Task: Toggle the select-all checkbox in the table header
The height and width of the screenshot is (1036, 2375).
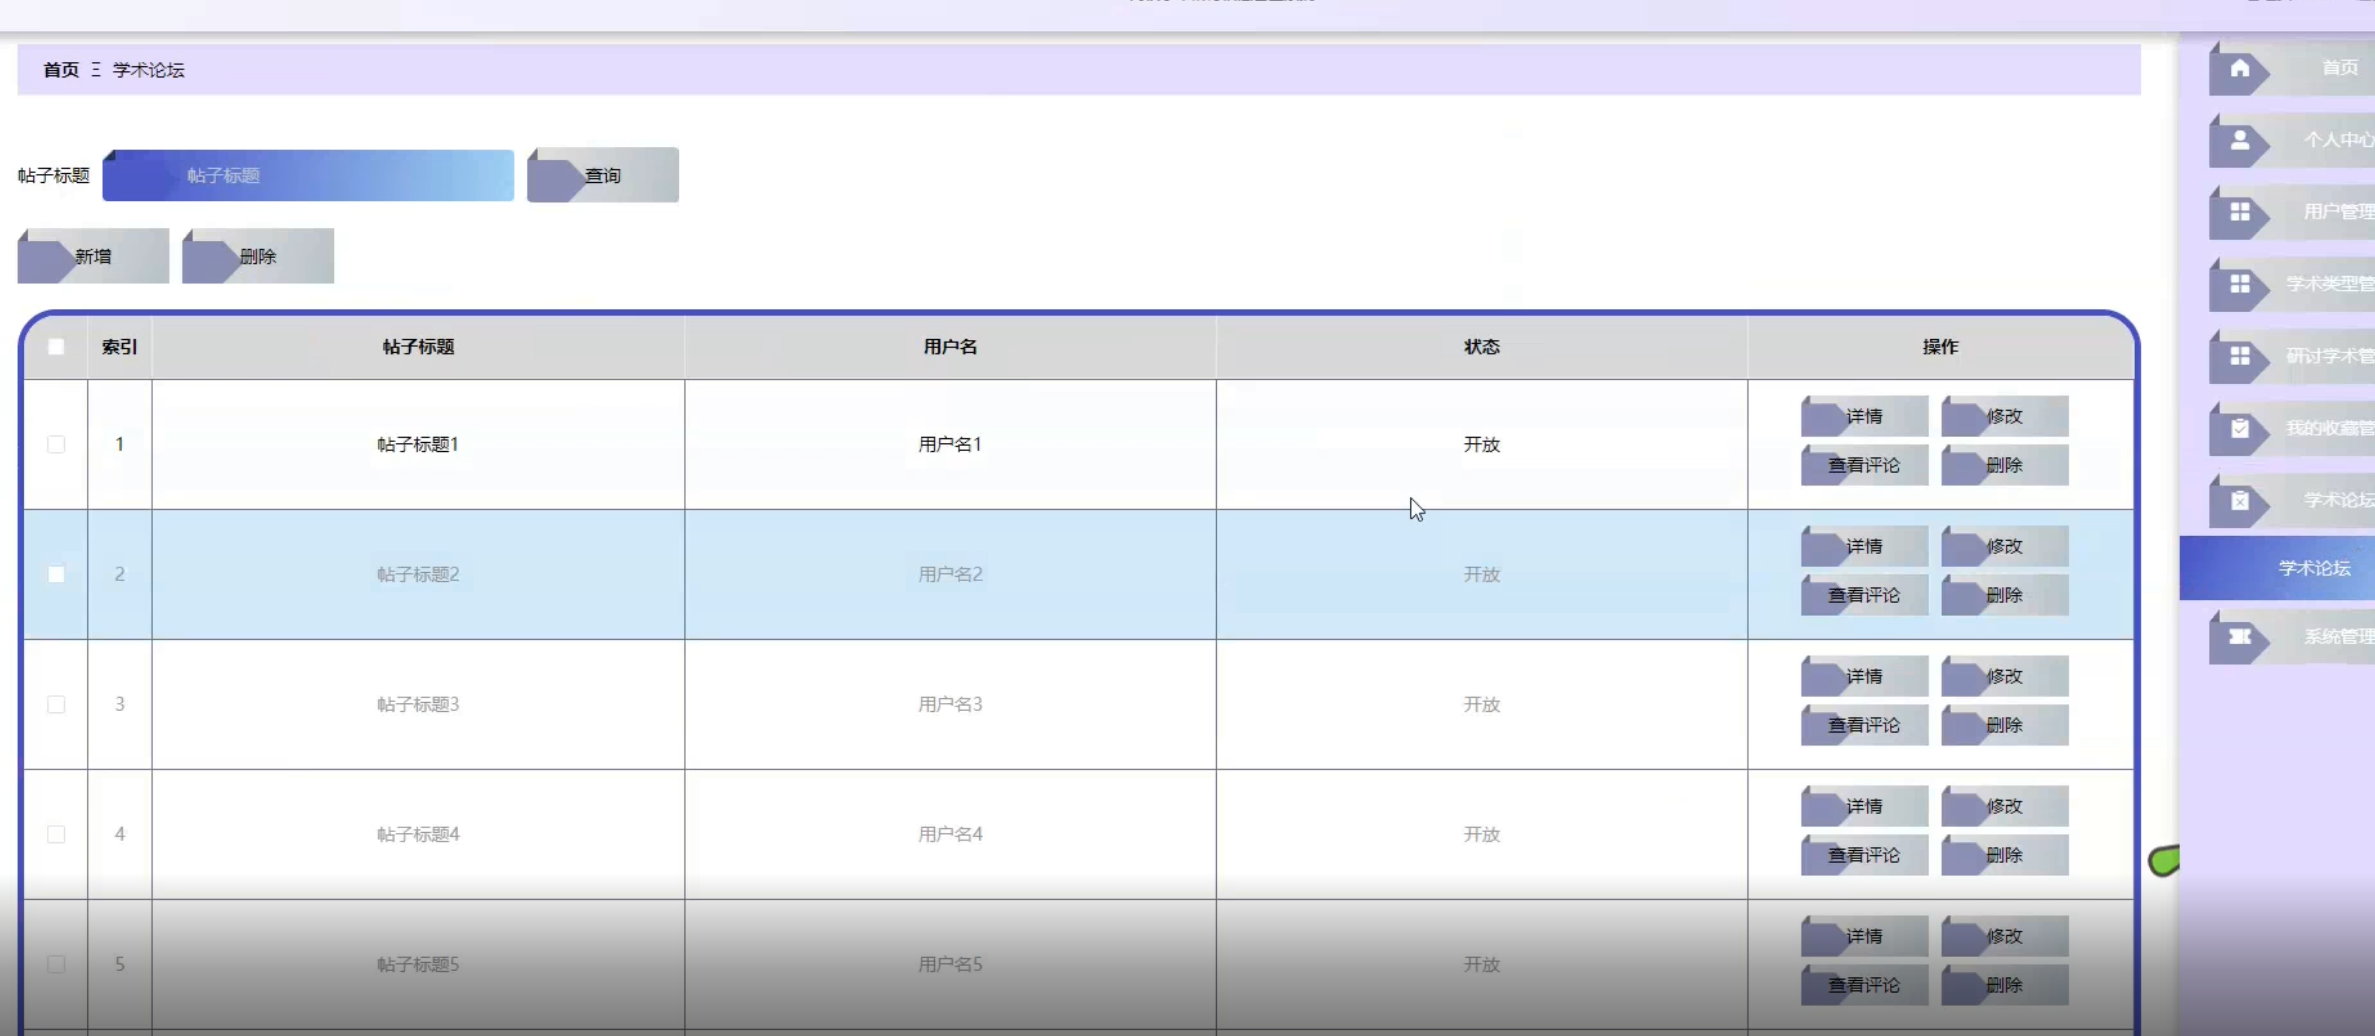Action: coord(56,347)
